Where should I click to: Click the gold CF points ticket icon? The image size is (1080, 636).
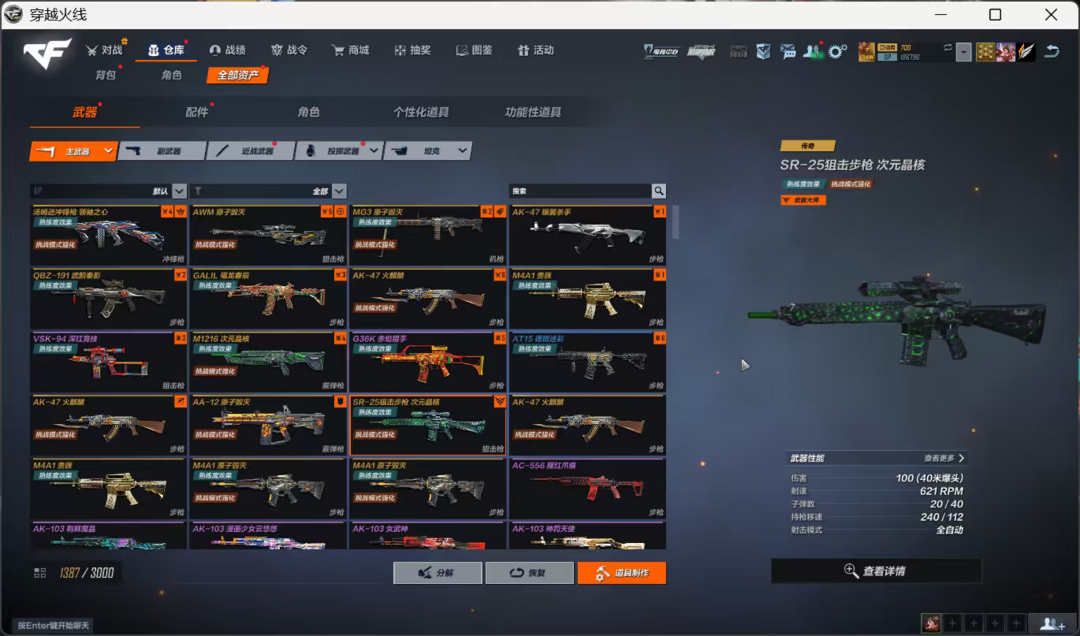pyautogui.click(x=866, y=52)
